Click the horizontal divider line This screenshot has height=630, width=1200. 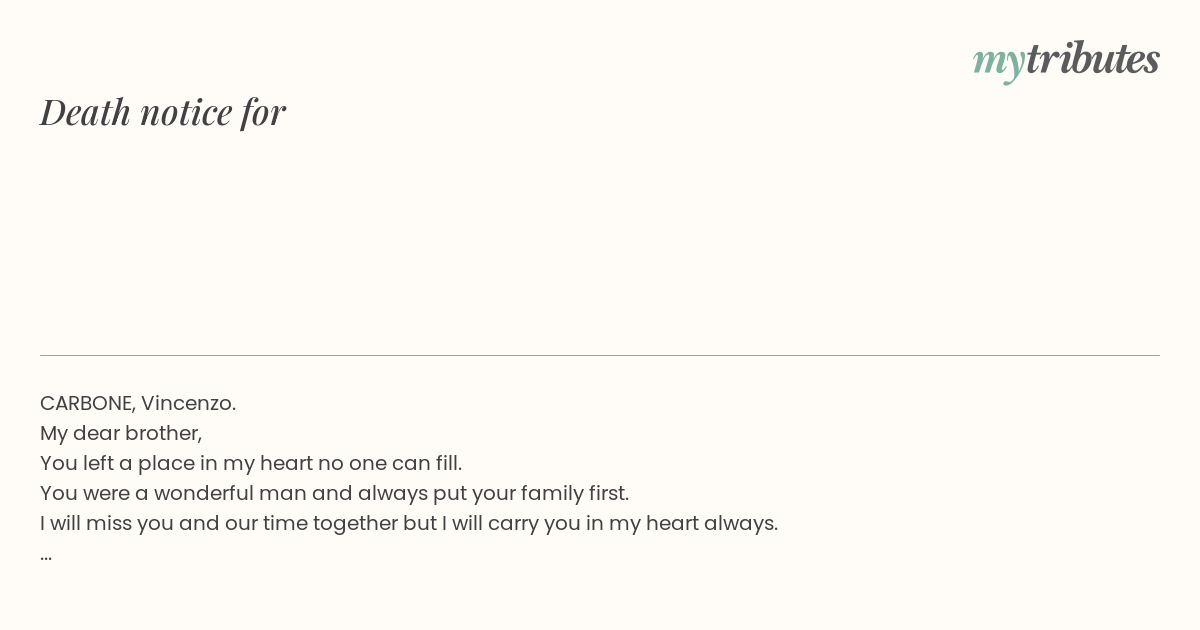(x=600, y=355)
